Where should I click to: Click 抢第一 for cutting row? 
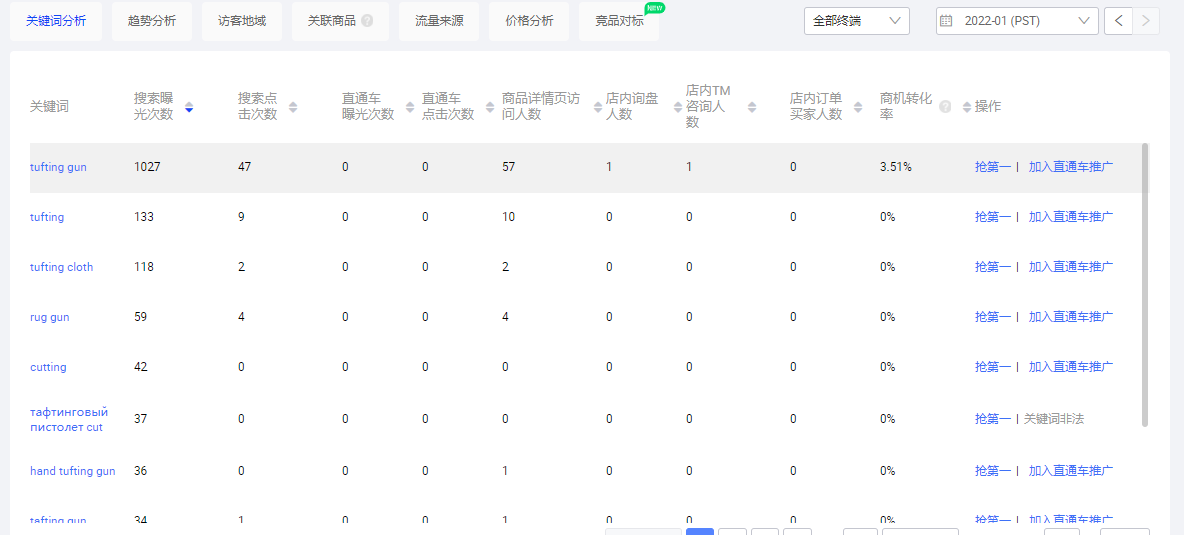[992, 367]
